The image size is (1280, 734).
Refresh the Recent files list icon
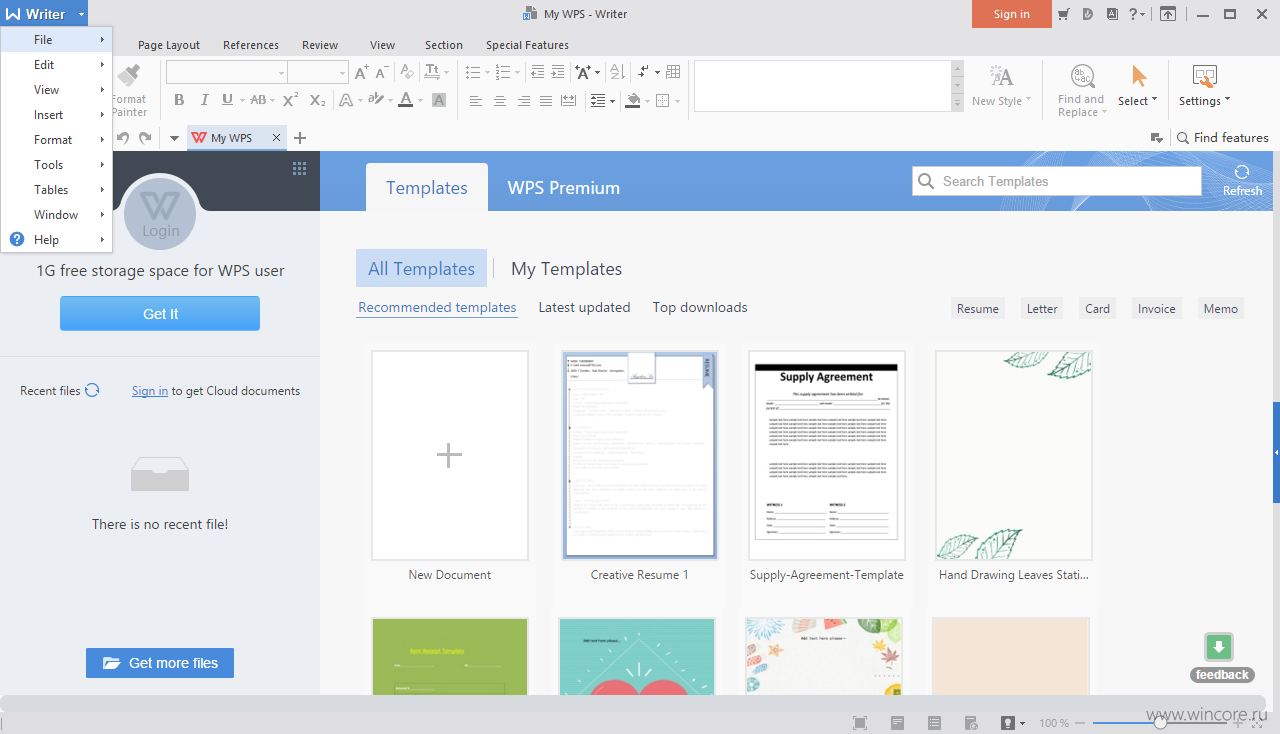pos(92,390)
